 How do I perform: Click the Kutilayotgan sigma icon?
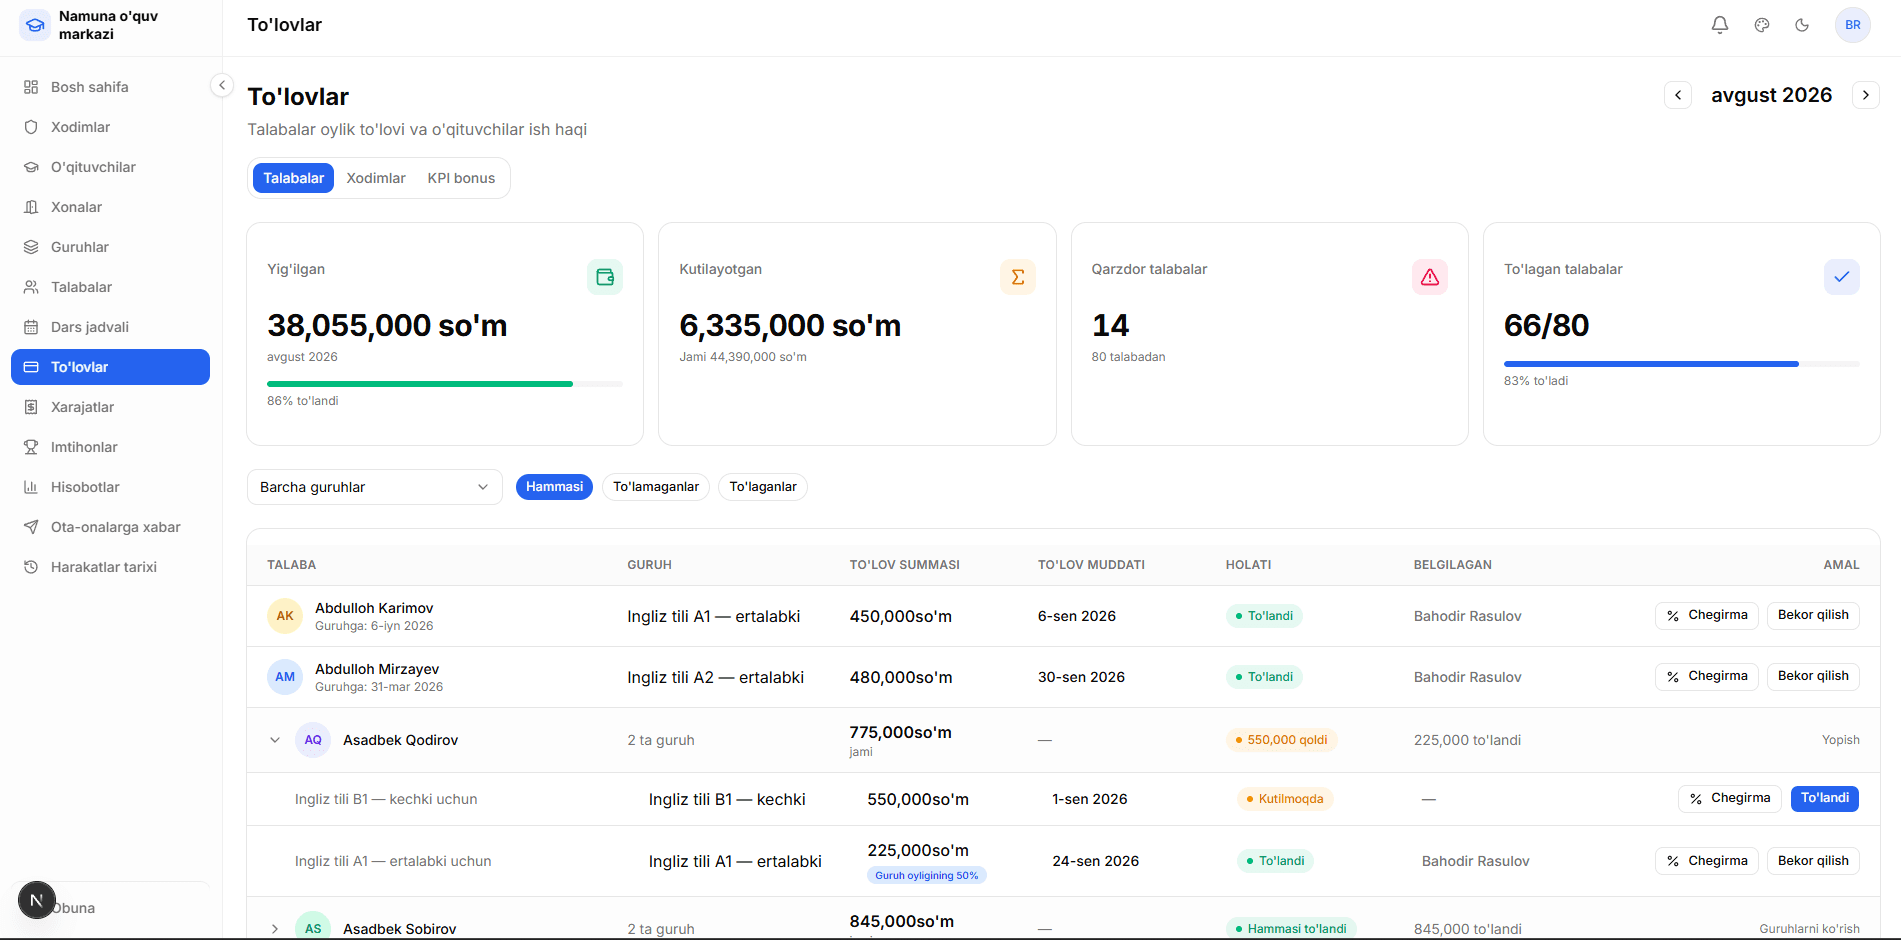coord(1018,277)
